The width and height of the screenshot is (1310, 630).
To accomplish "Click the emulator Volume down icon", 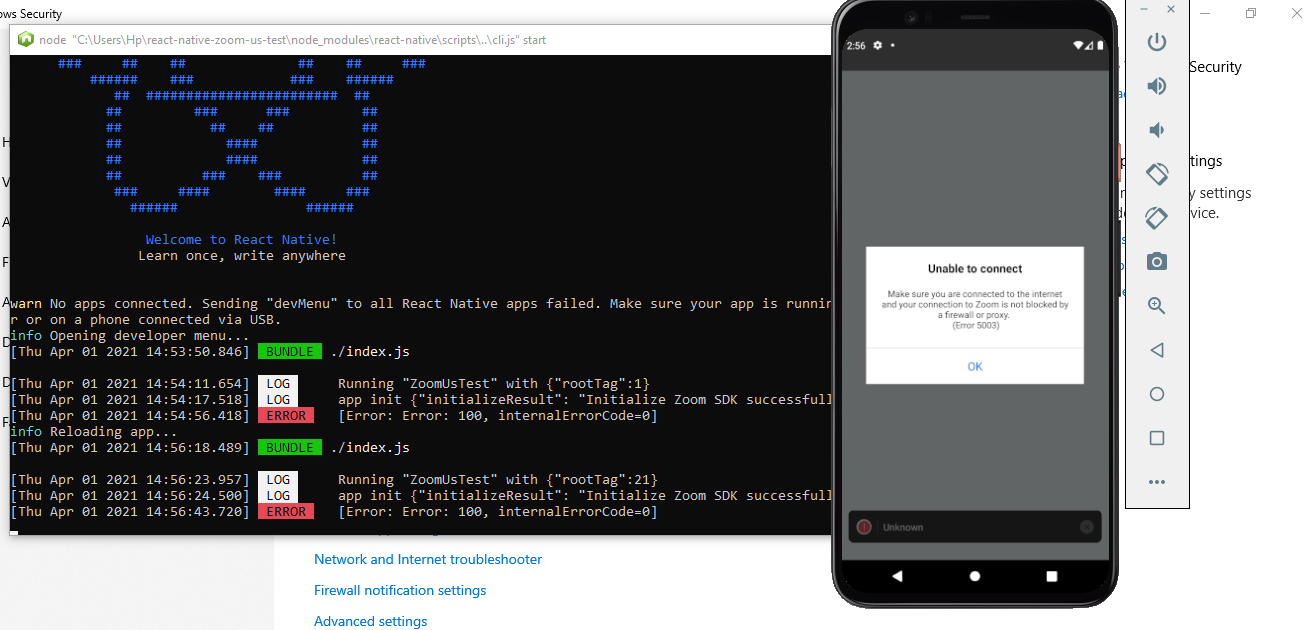I will click(1156, 130).
